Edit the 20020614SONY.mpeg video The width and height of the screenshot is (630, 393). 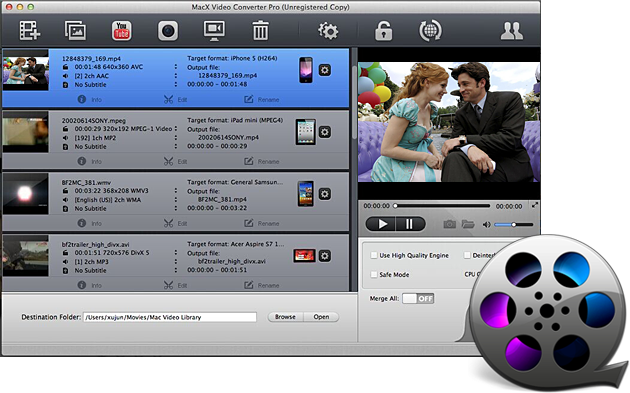[176, 161]
